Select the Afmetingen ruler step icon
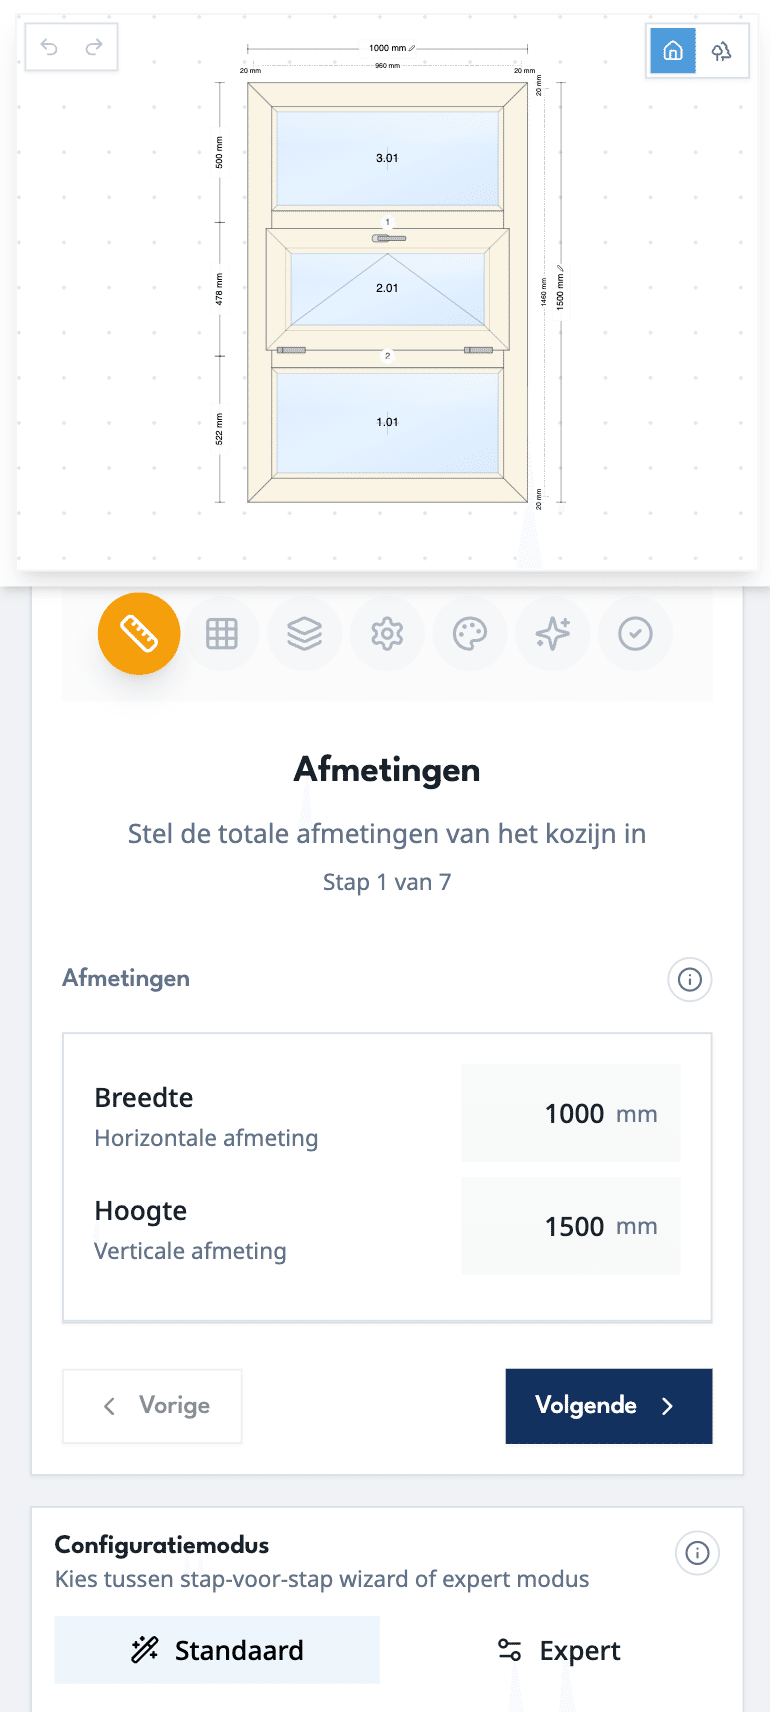 pyautogui.click(x=139, y=633)
